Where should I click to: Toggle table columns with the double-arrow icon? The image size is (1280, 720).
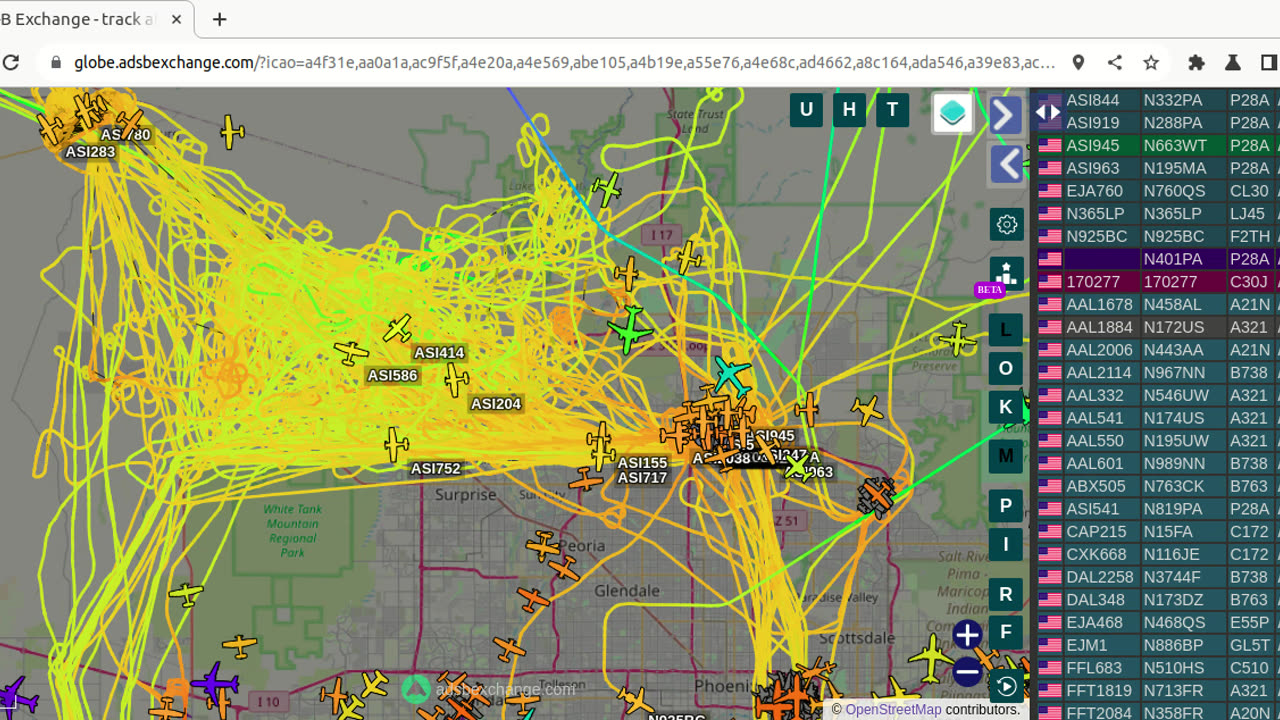[1047, 111]
